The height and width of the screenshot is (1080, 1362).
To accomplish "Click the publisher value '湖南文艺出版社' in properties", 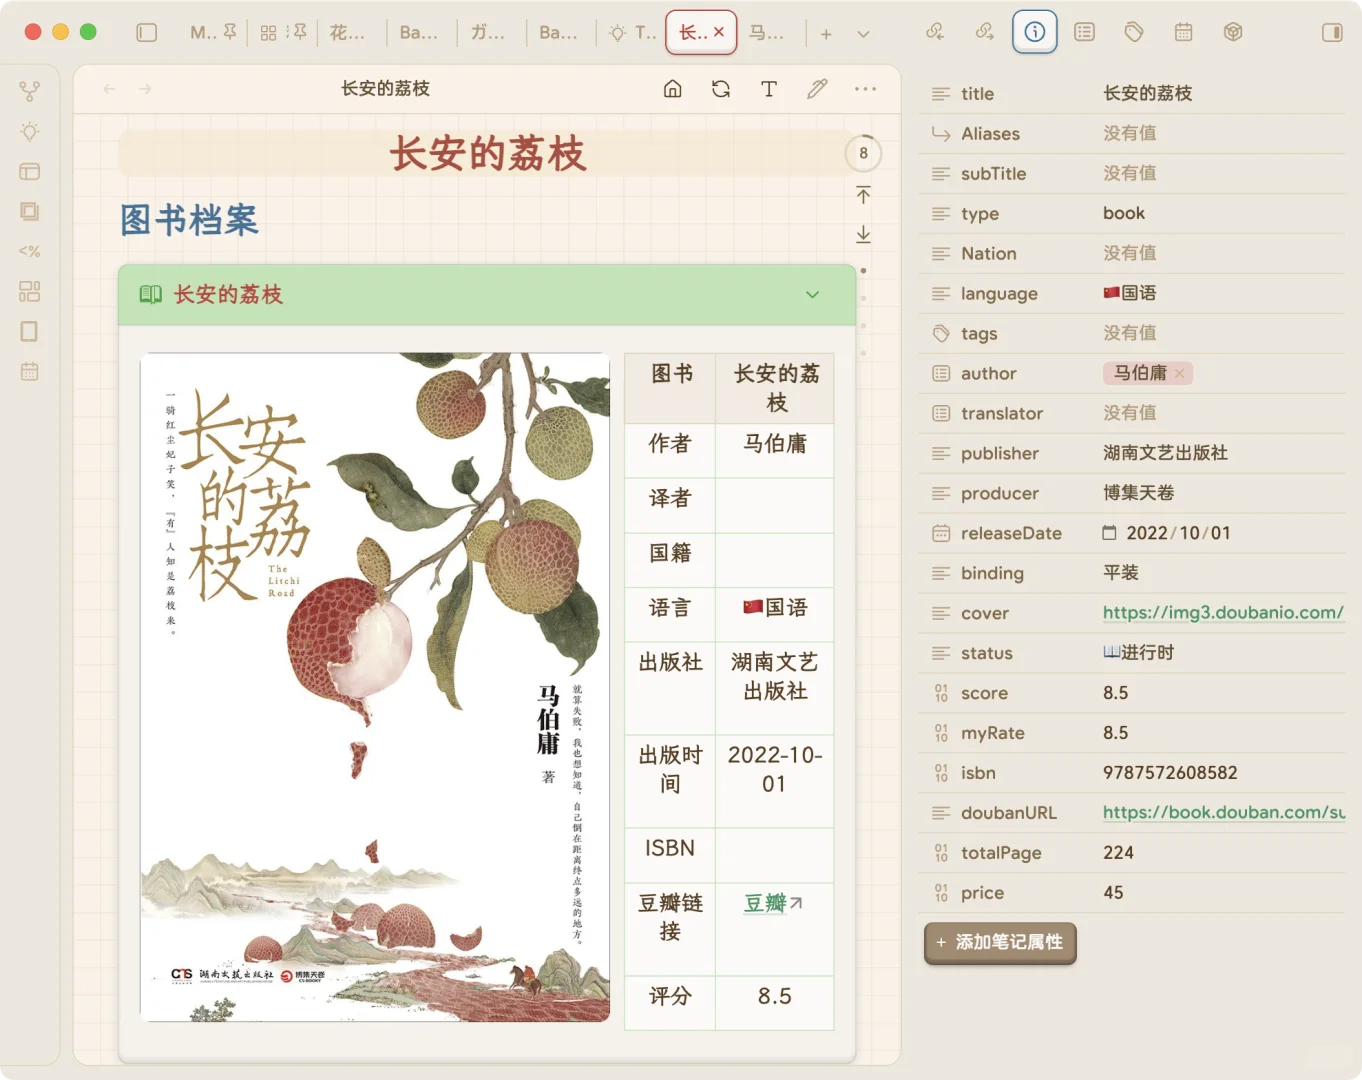I will (1165, 453).
